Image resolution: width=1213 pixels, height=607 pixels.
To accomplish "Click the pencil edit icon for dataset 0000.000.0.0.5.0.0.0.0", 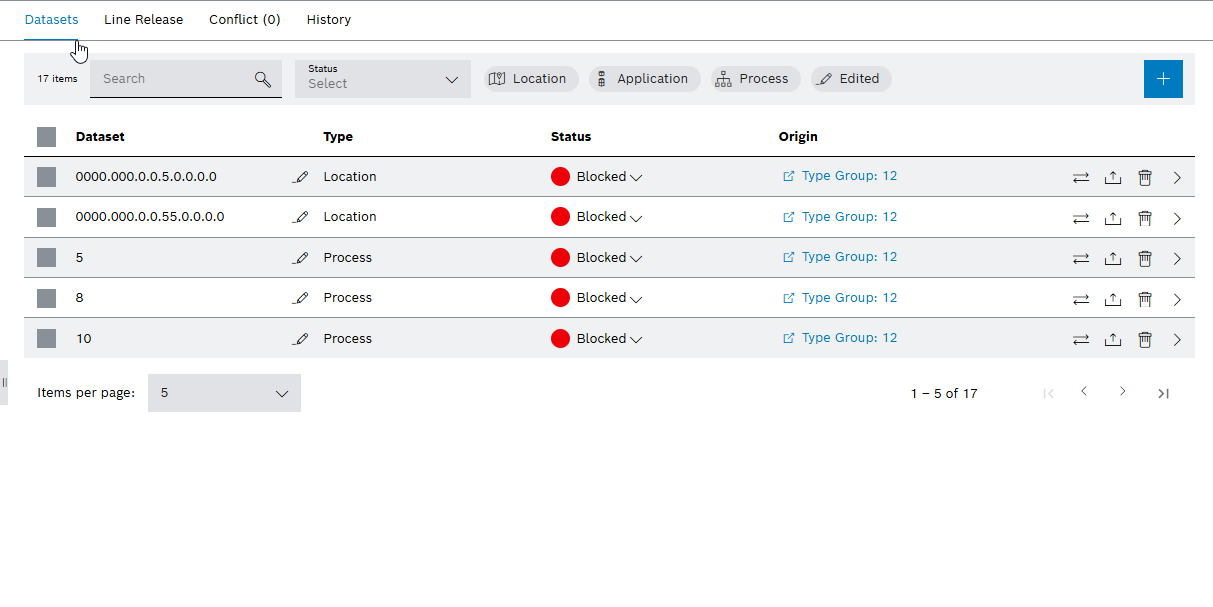I will (301, 177).
